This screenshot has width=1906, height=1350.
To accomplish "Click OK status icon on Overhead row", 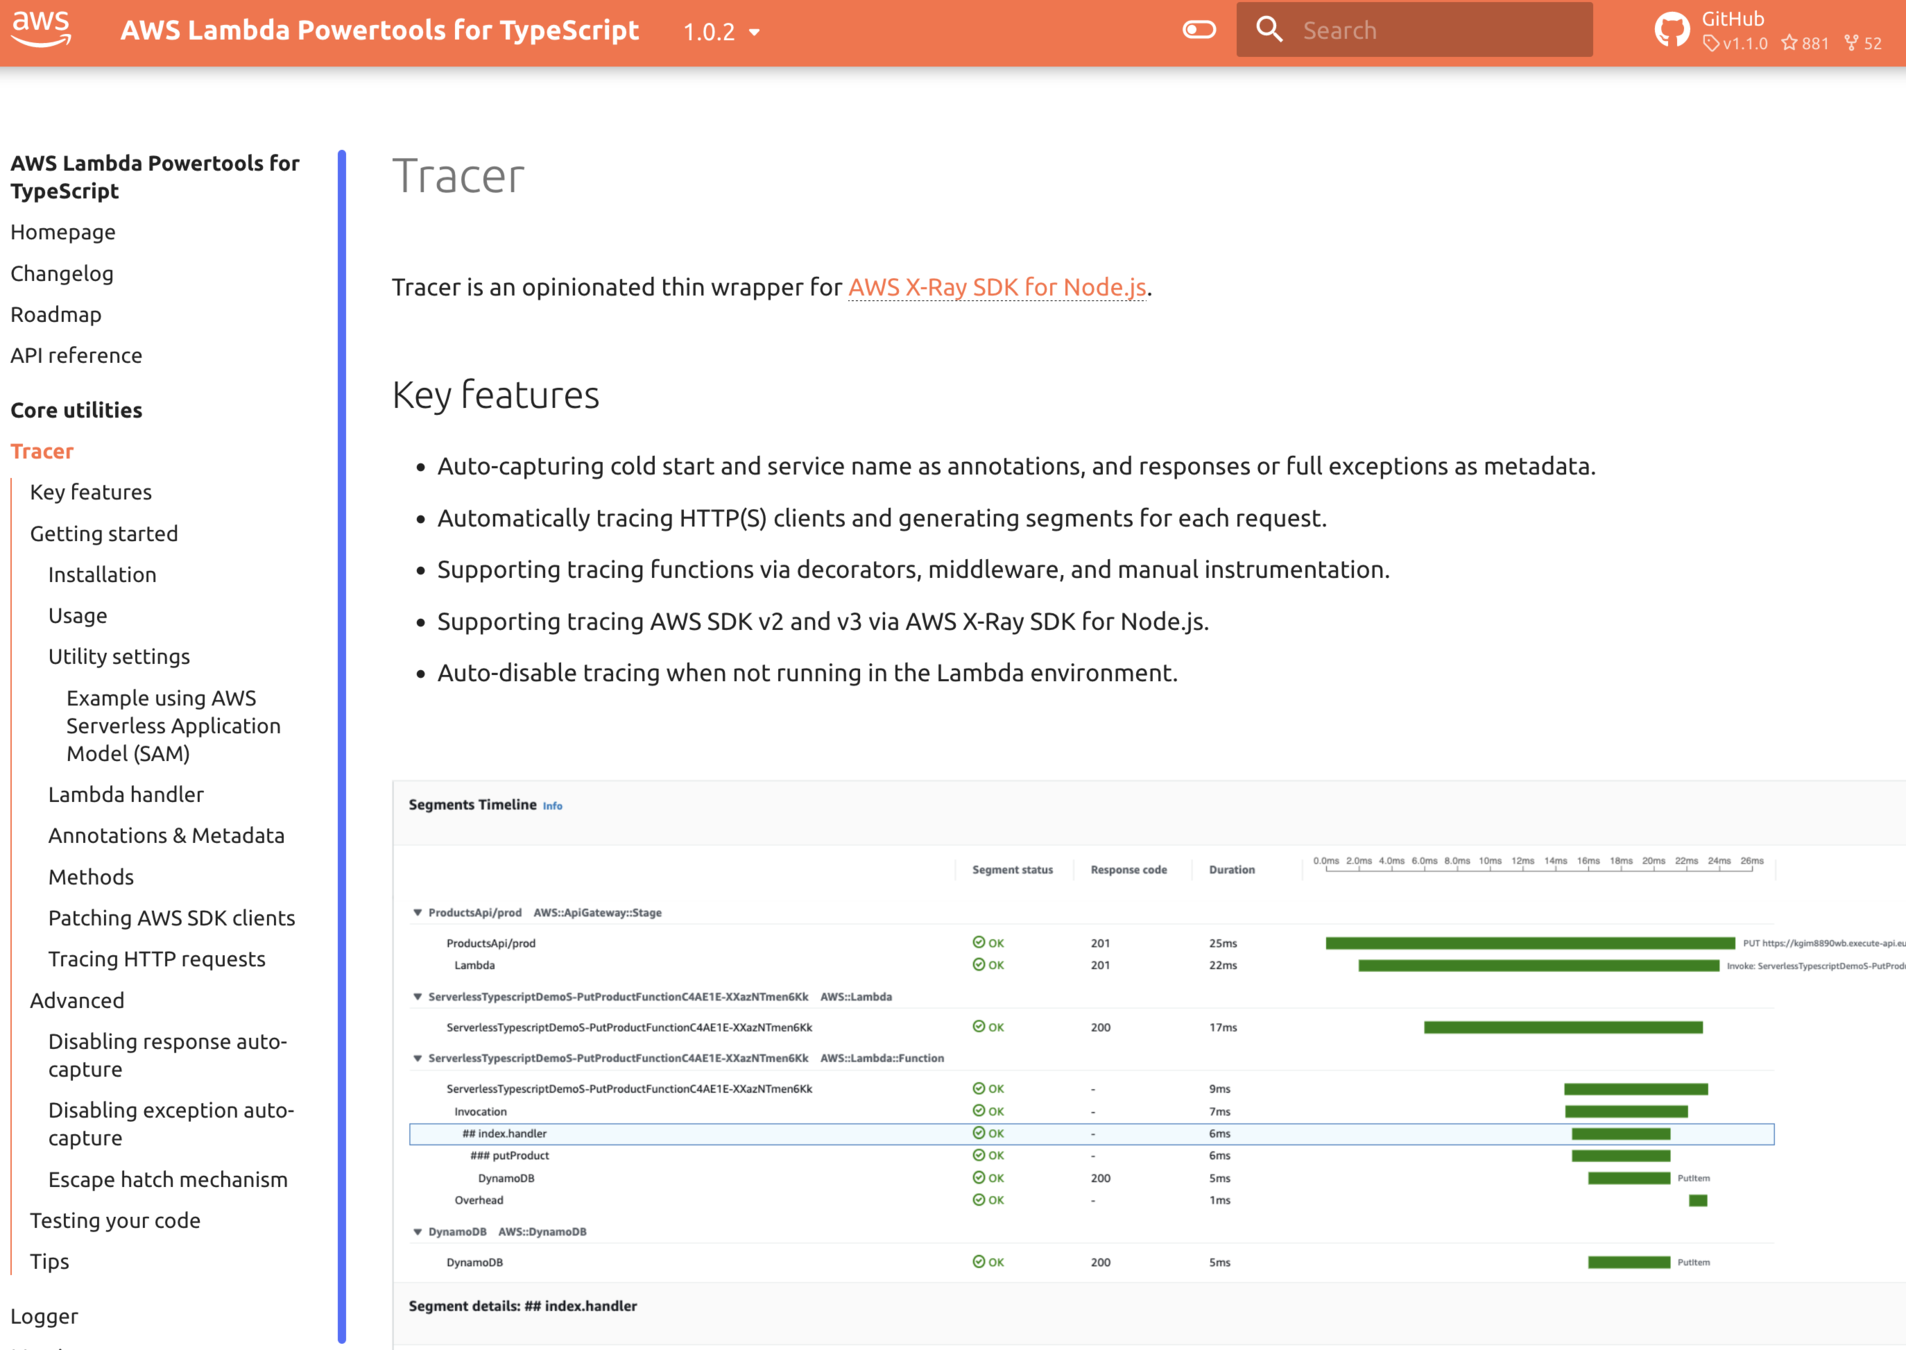I will click(978, 1200).
